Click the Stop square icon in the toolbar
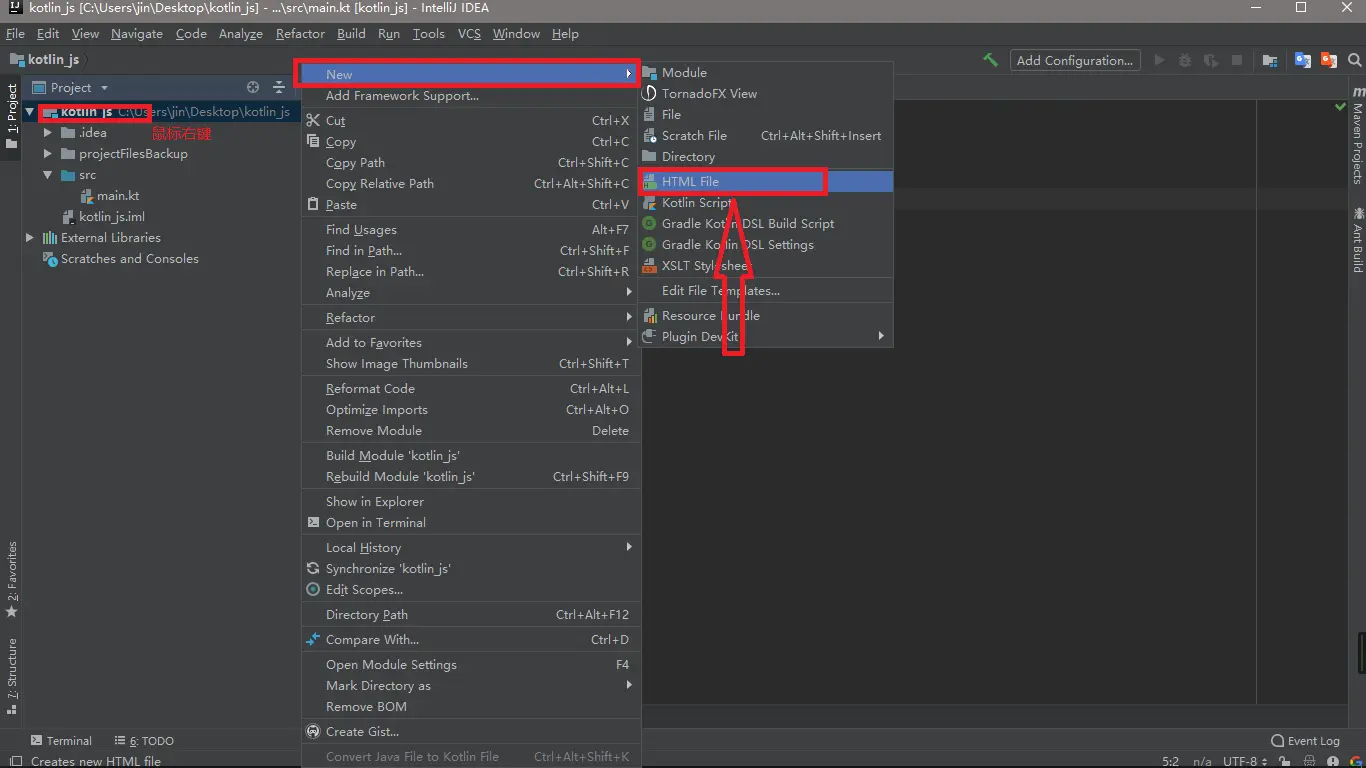This screenshot has height=768, width=1366. click(x=1237, y=60)
